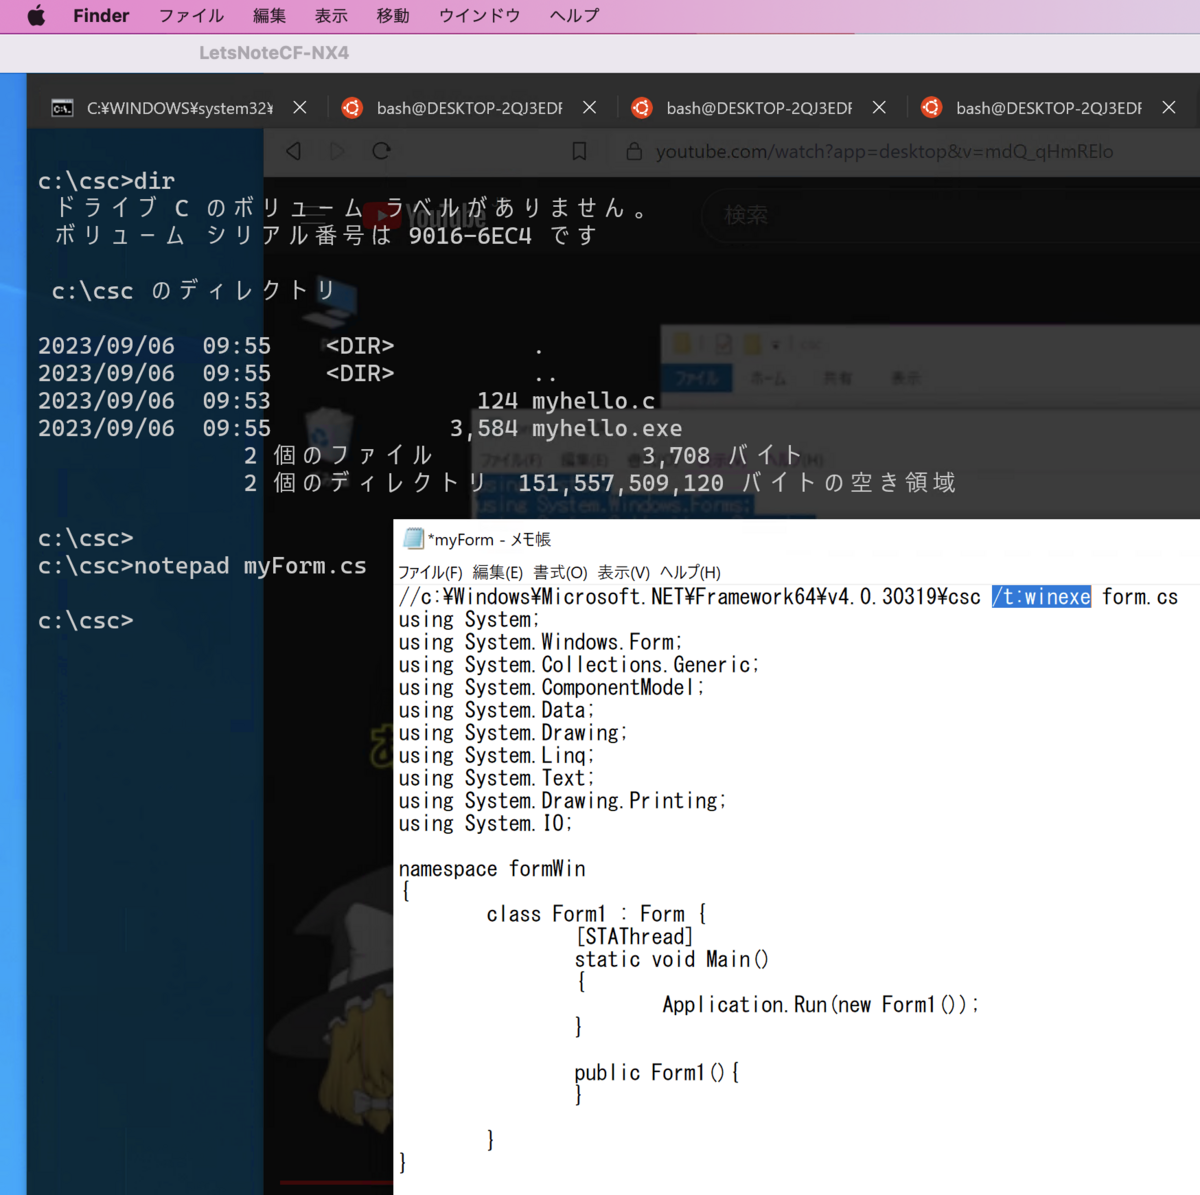
Task: Open the ヘルプ menu in the macOS menu bar
Action: point(574,15)
